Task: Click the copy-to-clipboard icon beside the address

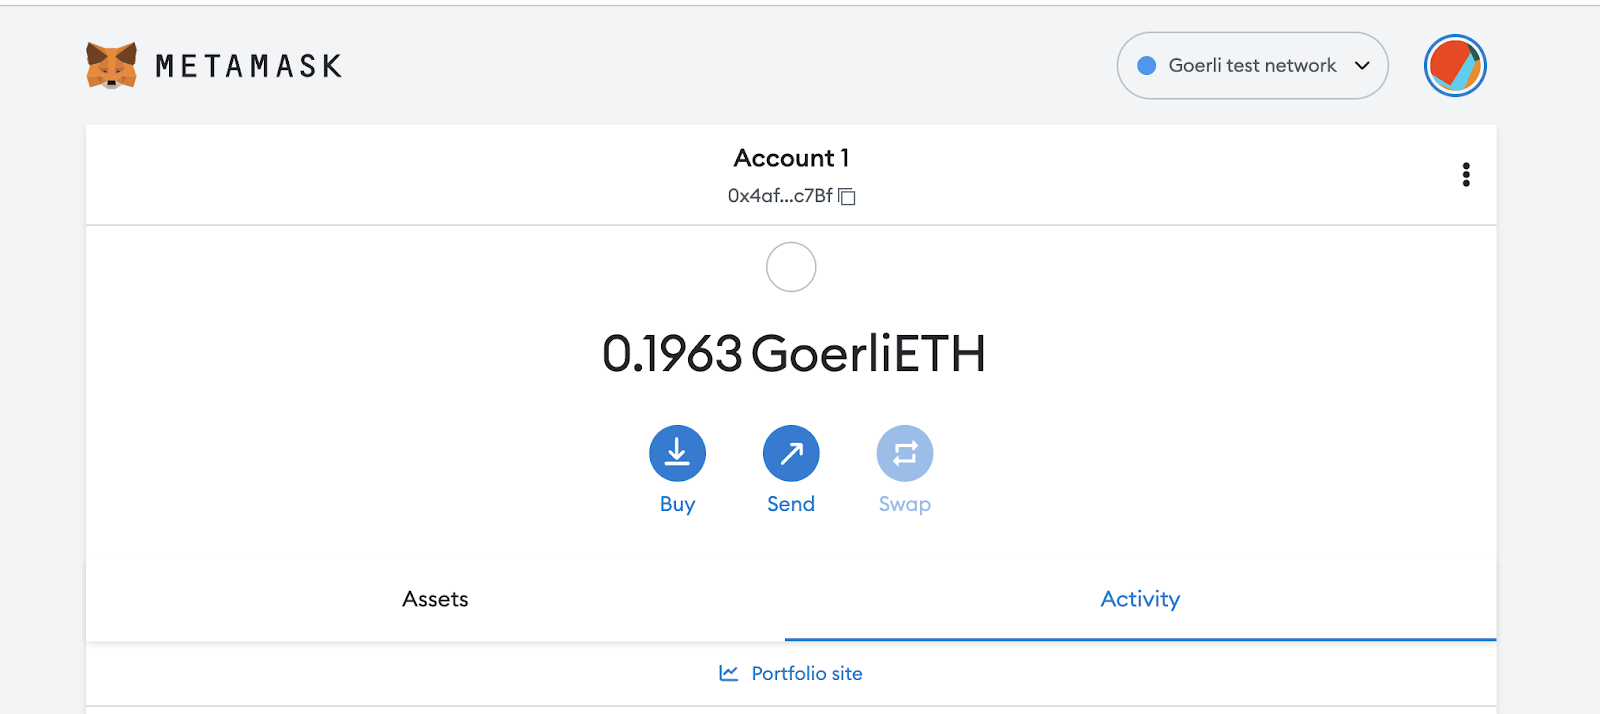Action: 847,196
